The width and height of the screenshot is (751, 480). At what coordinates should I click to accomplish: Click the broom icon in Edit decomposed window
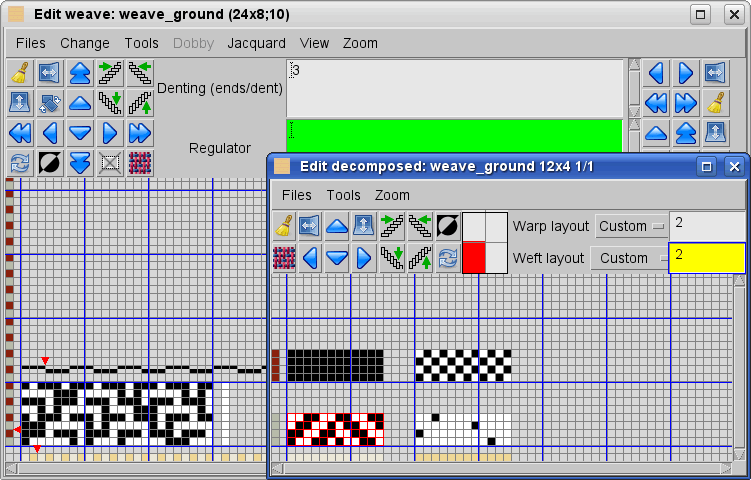pyautogui.click(x=284, y=226)
